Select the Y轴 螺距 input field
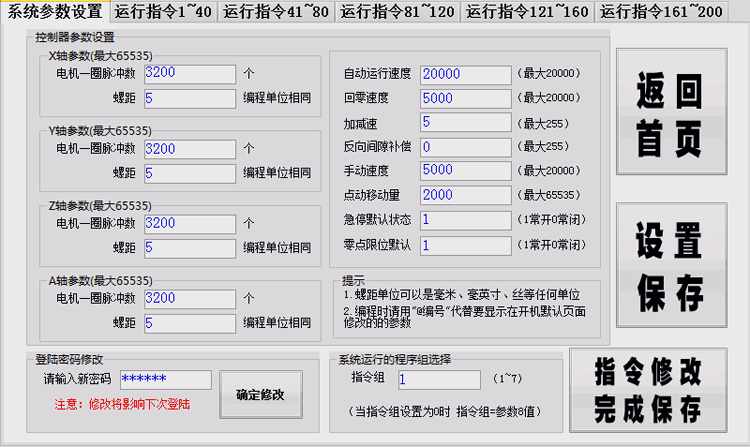Screen dimensions: 750x447 (190, 173)
